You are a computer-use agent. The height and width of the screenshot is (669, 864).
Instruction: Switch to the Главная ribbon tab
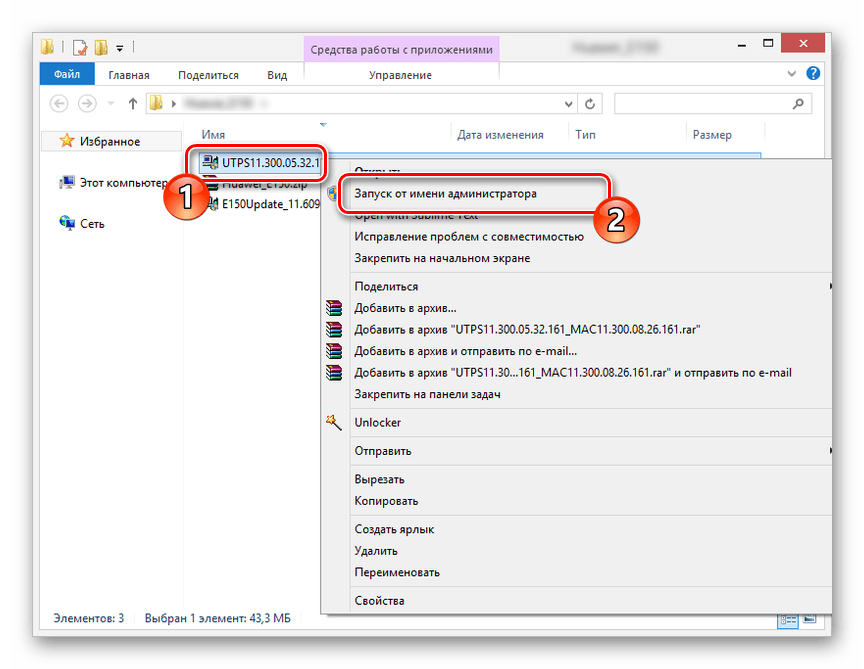pos(128,75)
